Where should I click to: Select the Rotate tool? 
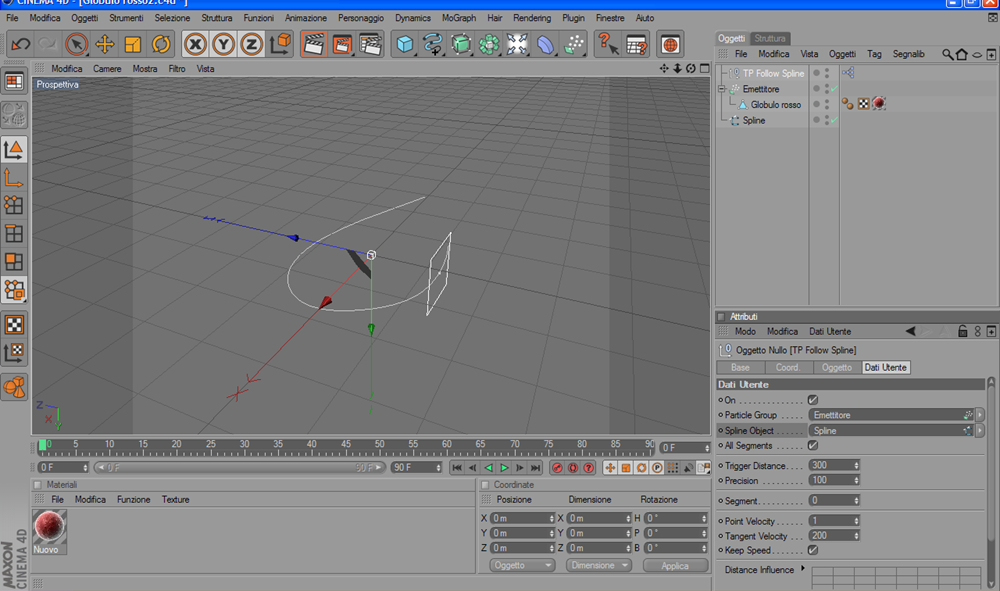pyautogui.click(x=161, y=44)
